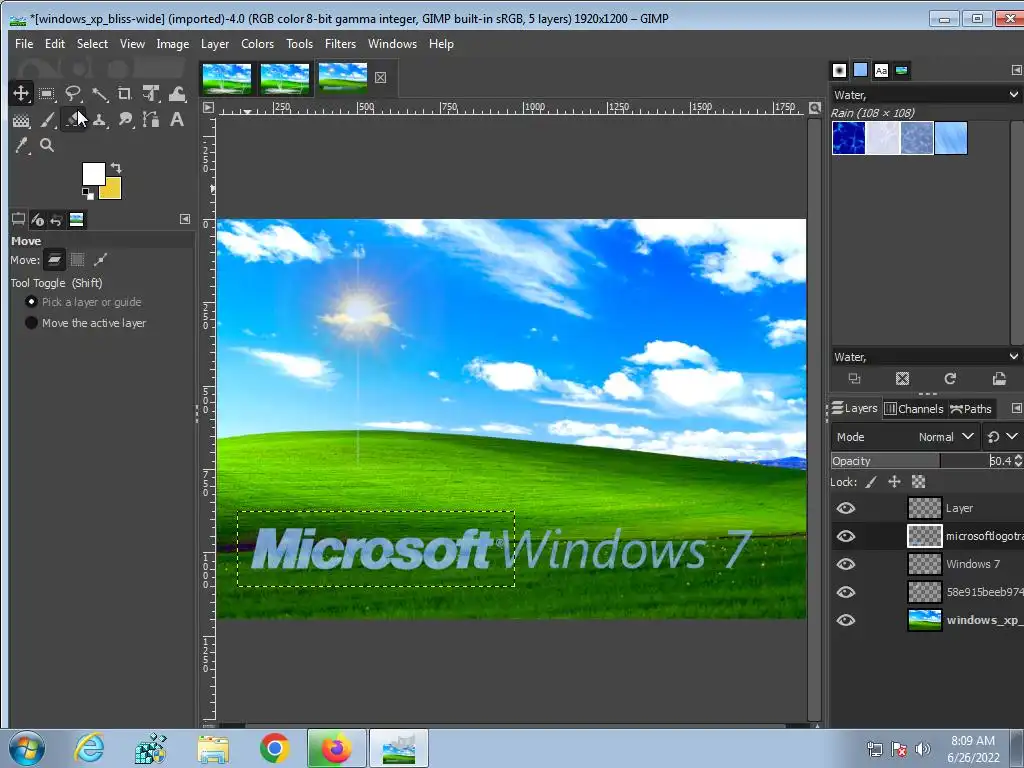Image resolution: width=1024 pixels, height=768 pixels.
Task: Select the Zoom magnifier tool
Action: [x=47, y=145]
